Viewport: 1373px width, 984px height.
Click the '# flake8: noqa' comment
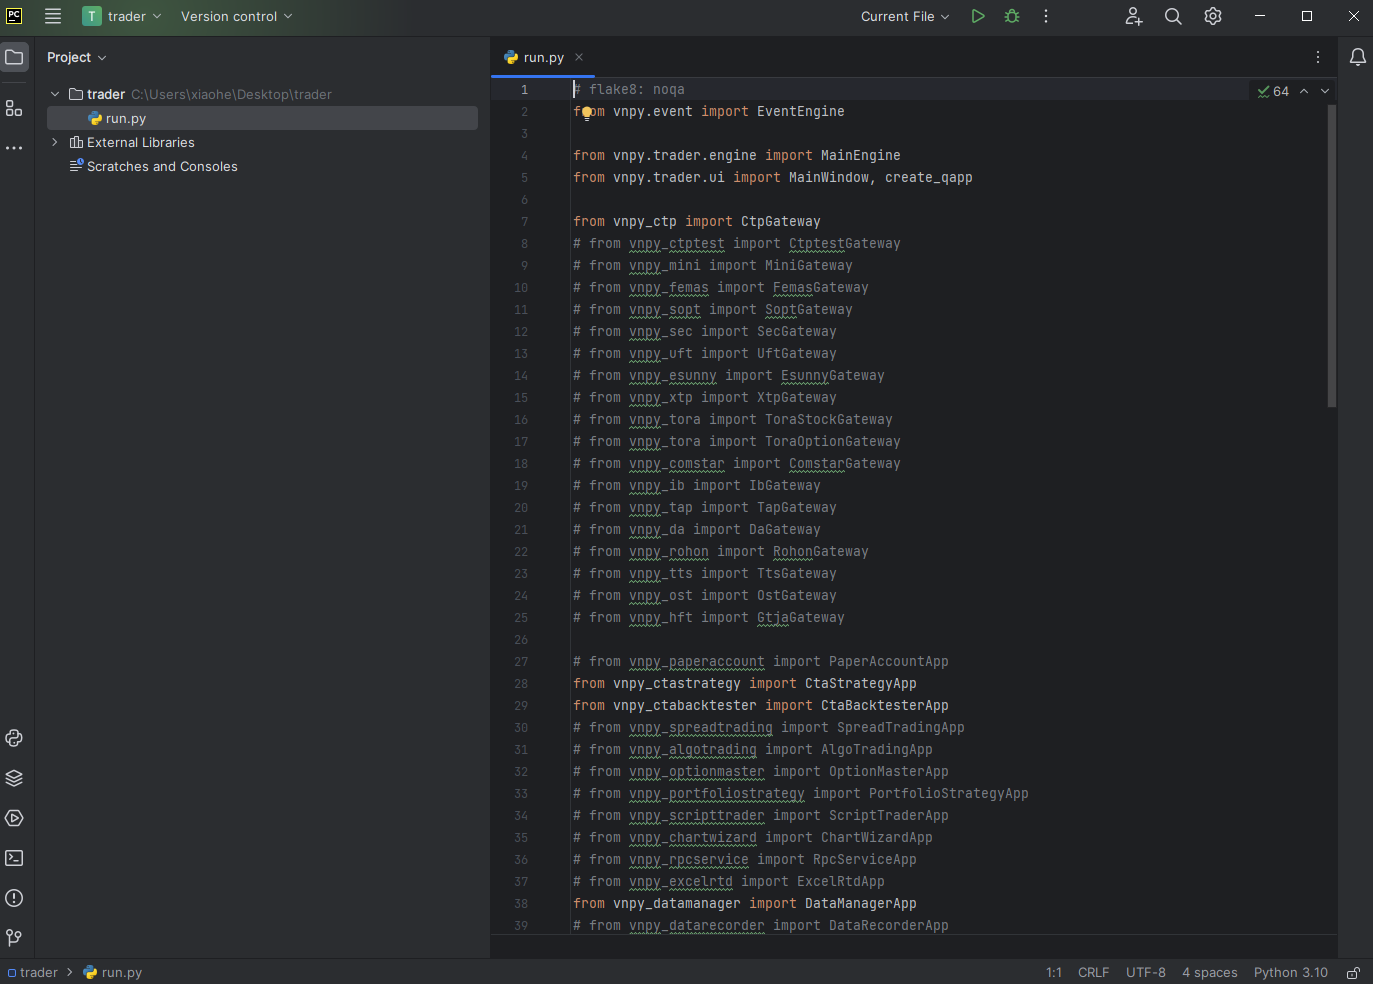(x=628, y=90)
